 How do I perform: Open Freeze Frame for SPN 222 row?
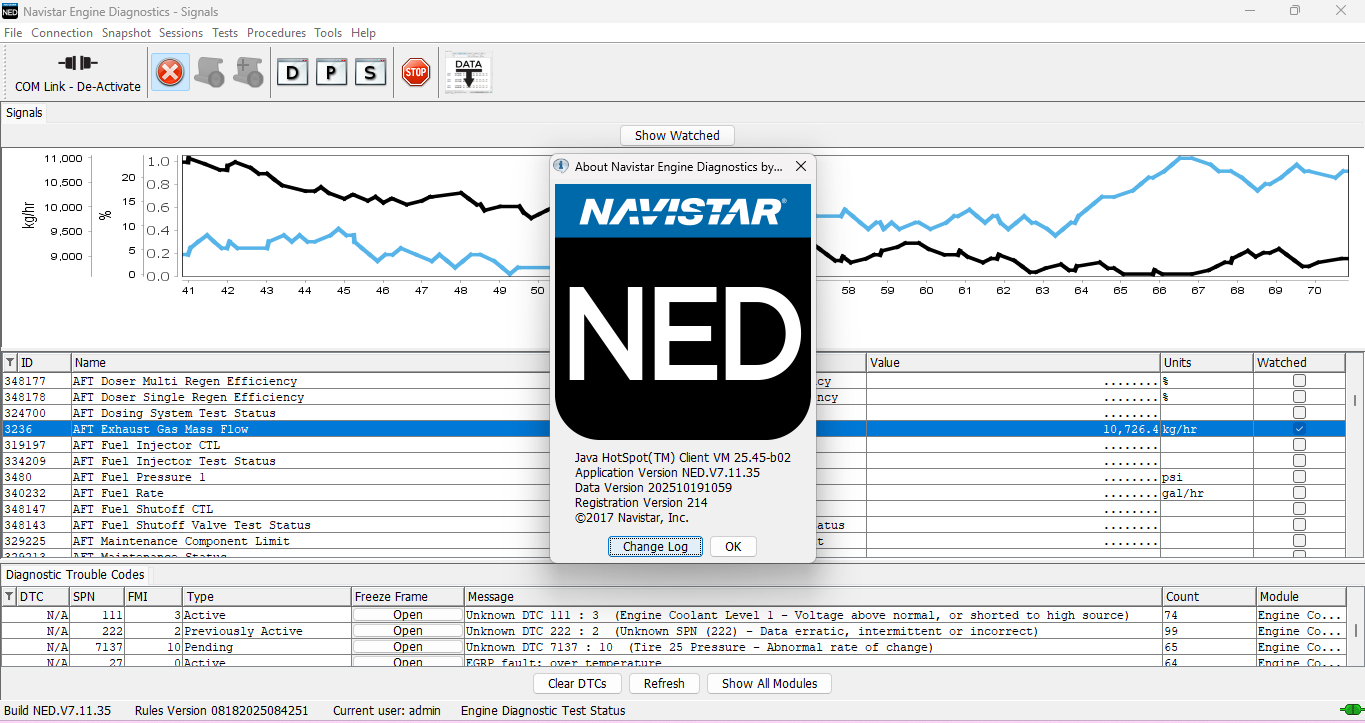[408, 631]
